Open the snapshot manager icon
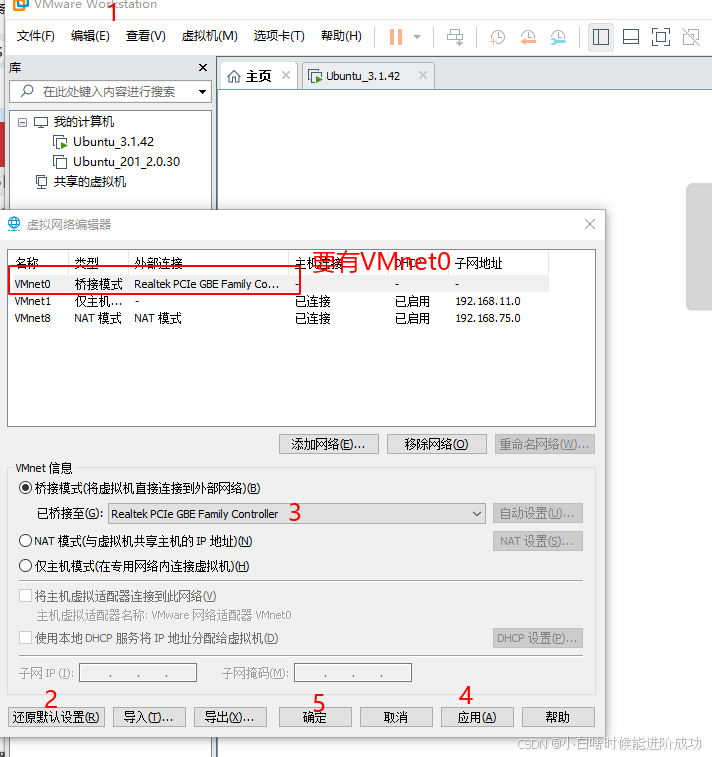The height and width of the screenshot is (757, 712). click(x=558, y=37)
